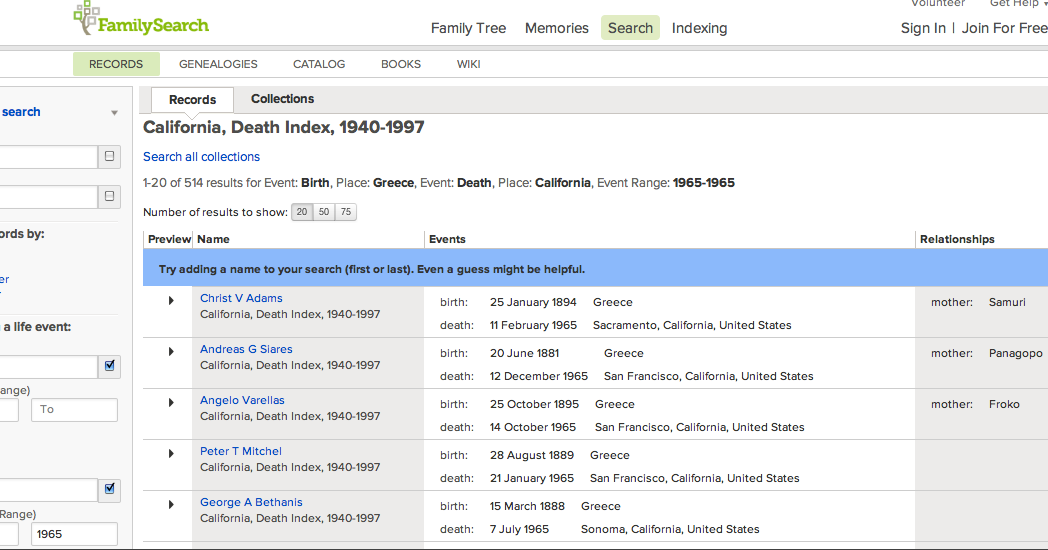Expand the George A Bethanis preview arrow
The height and width of the screenshot is (550, 1048).
point(171,505)
